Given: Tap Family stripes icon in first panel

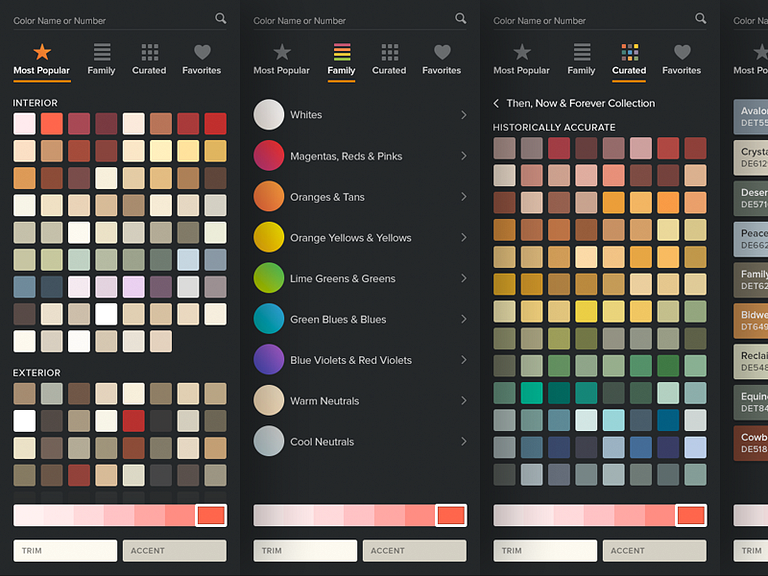Looking at the screenshot, I should (102, 52).
